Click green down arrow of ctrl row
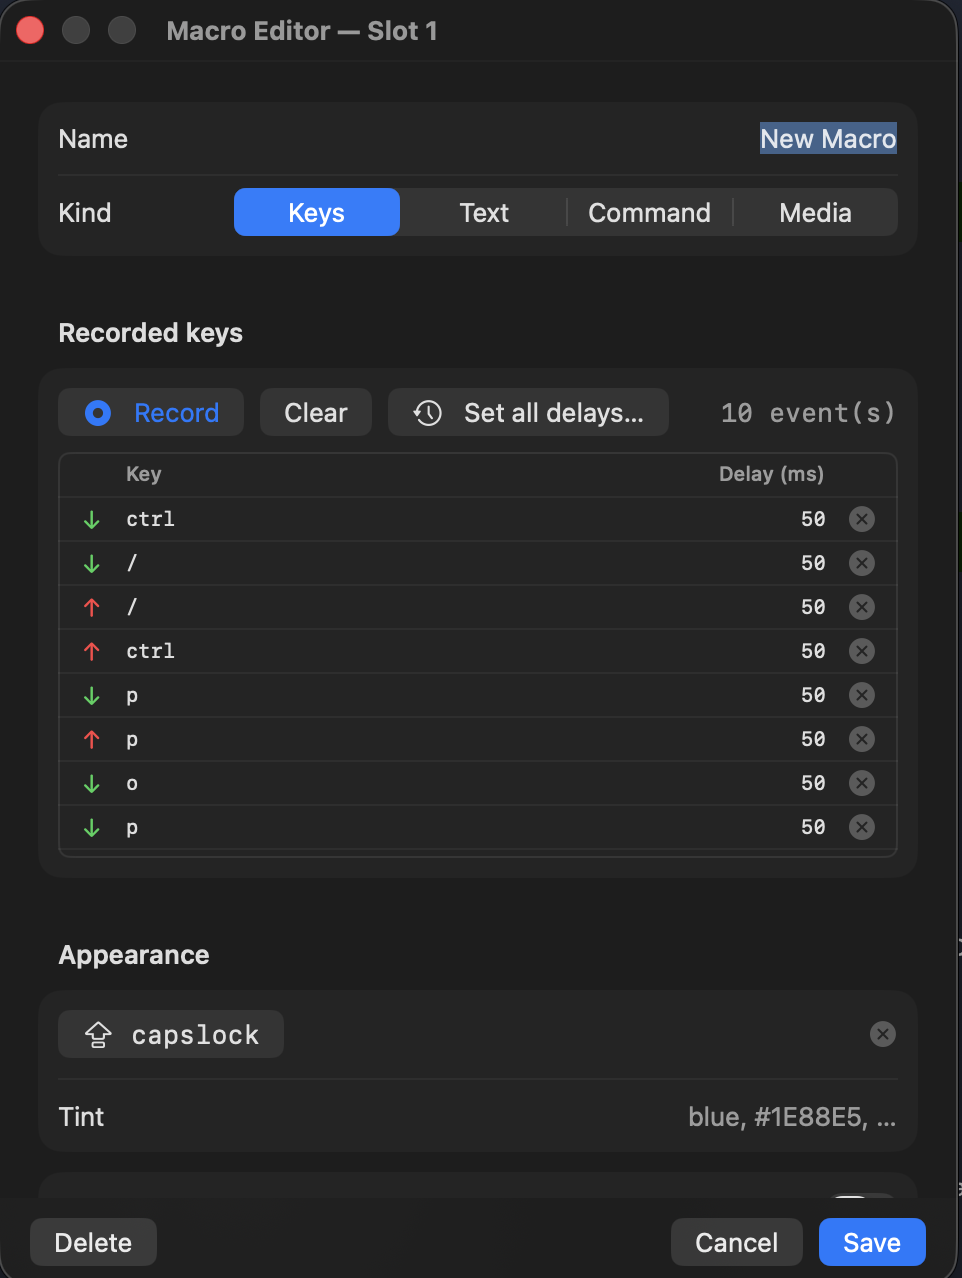This screenshot has height=1278, width=962. pyautogui.click(x=92, y=520)
